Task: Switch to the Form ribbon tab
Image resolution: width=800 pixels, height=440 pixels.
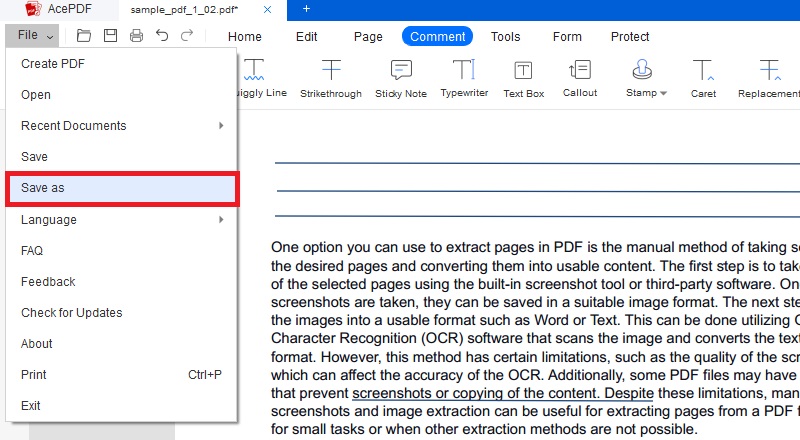Action: coord(567,37)
